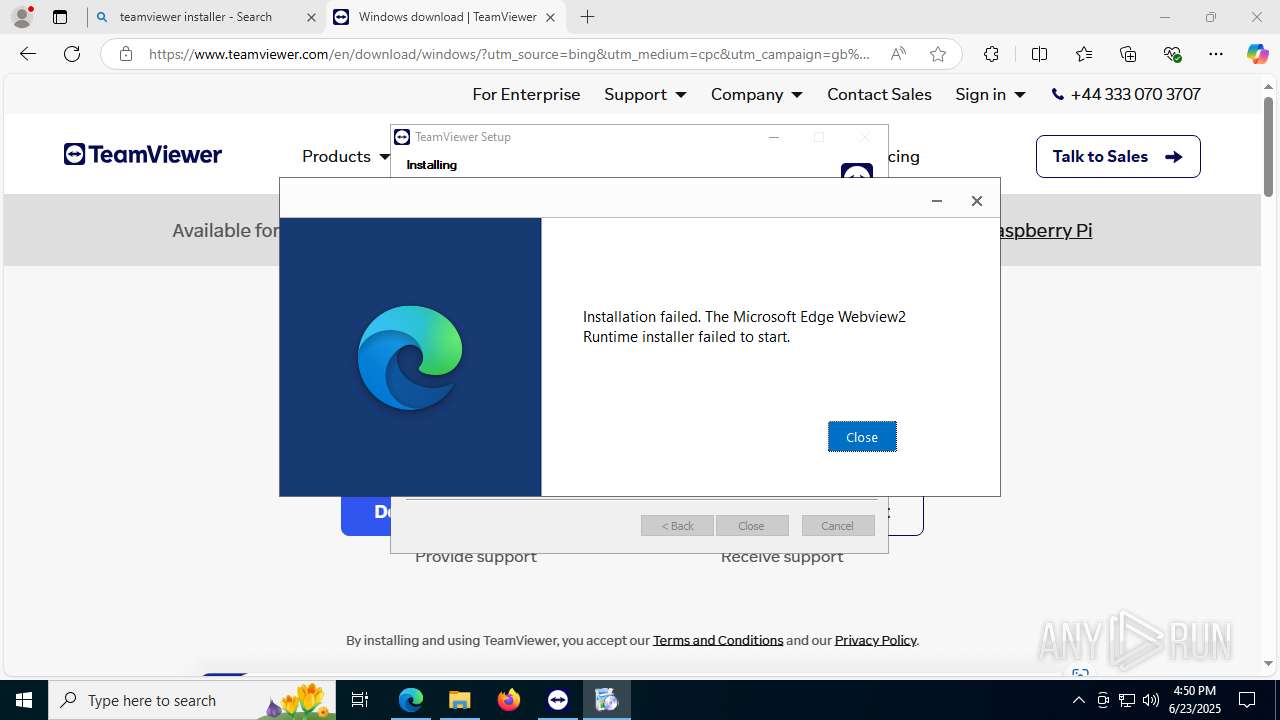Screen dimensions: 1280x720
Task: Open a new browser tab
Action: click(x=587, y=17)
